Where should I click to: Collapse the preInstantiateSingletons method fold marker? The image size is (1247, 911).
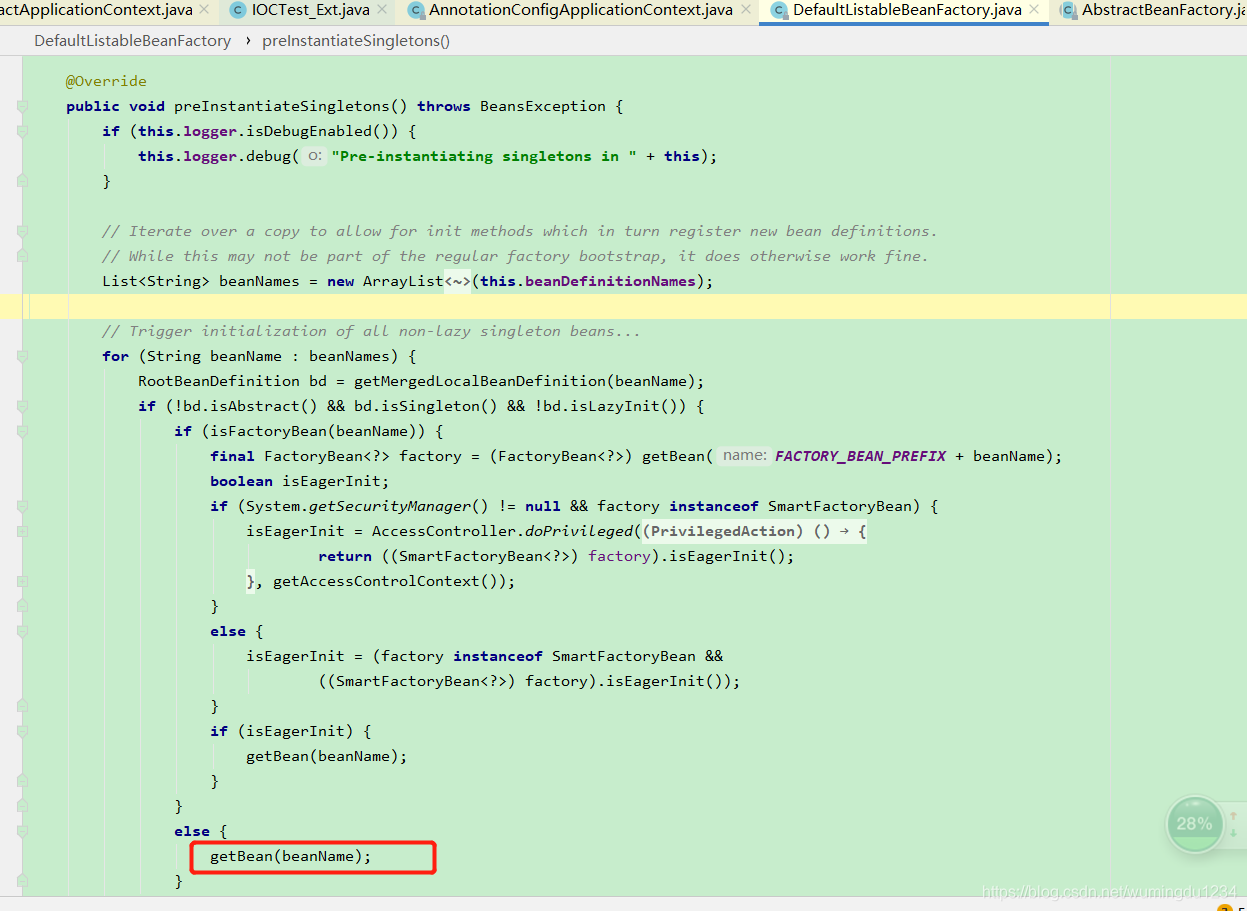[22, 106]
